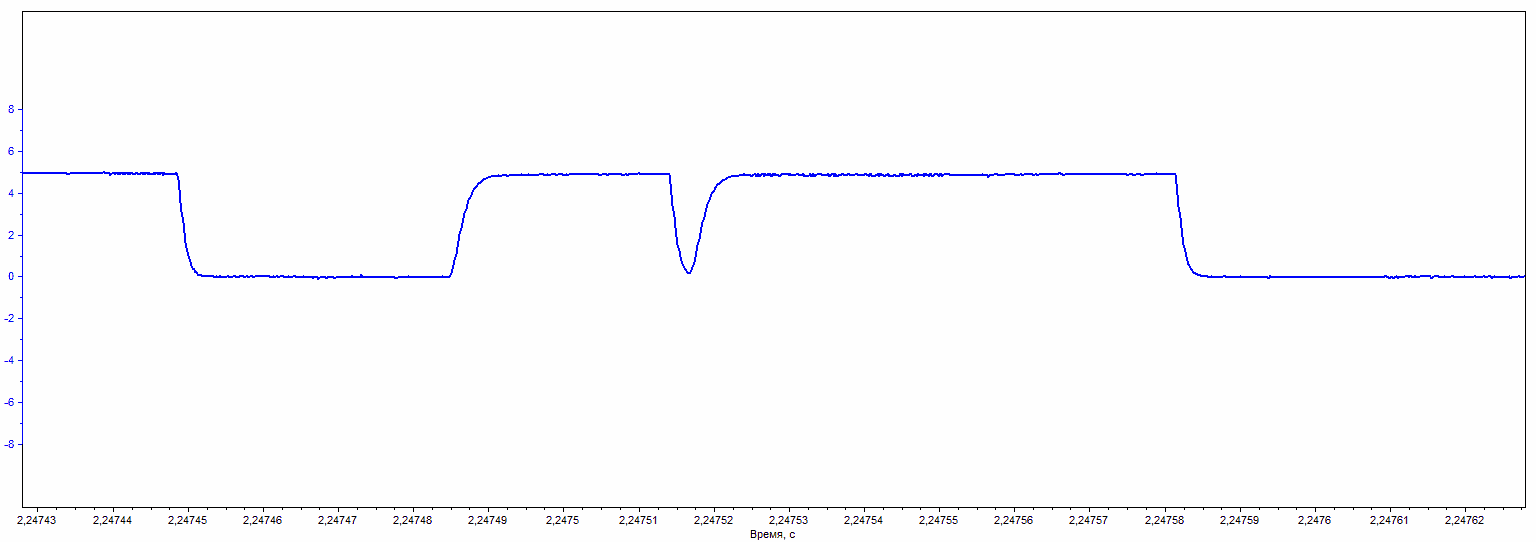Click the Y-axis value -8
Screen dimensions: 1536x542
pos(9,444)
